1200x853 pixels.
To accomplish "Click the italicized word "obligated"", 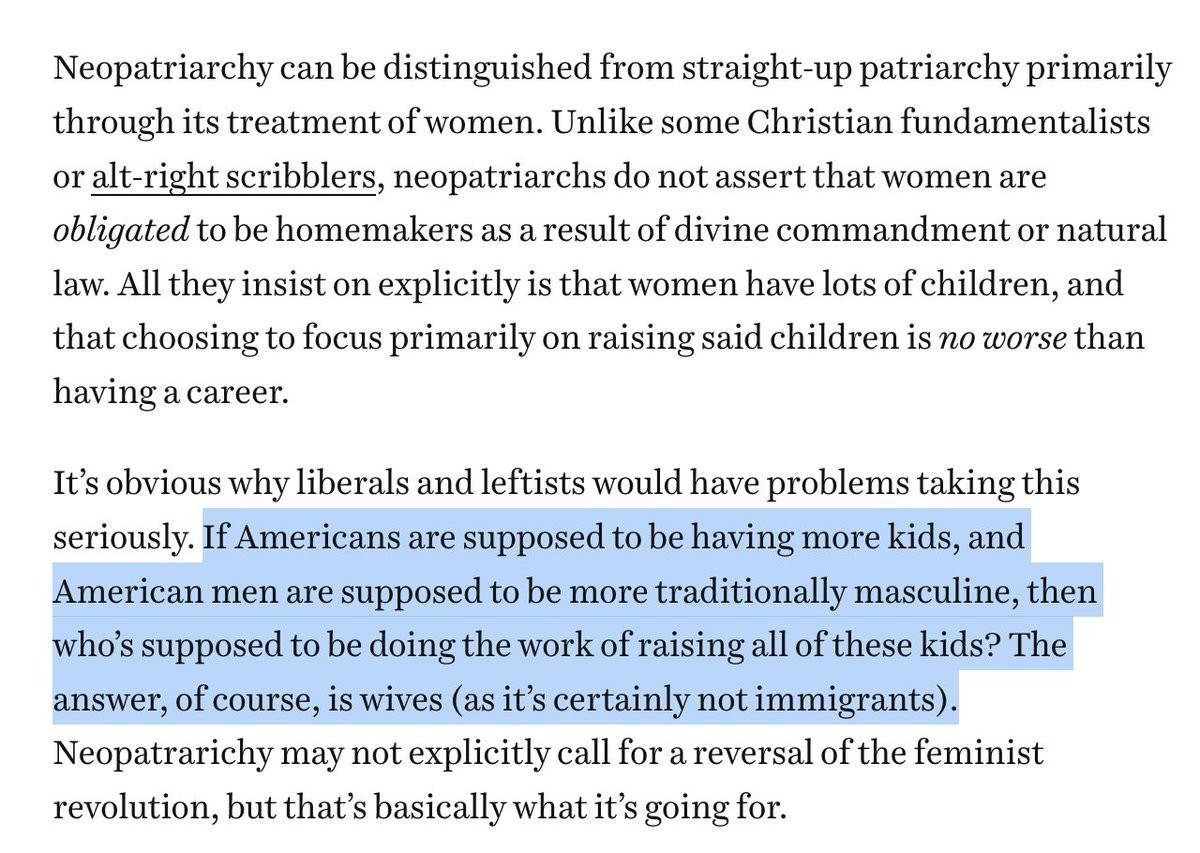I will click(120, 231).
